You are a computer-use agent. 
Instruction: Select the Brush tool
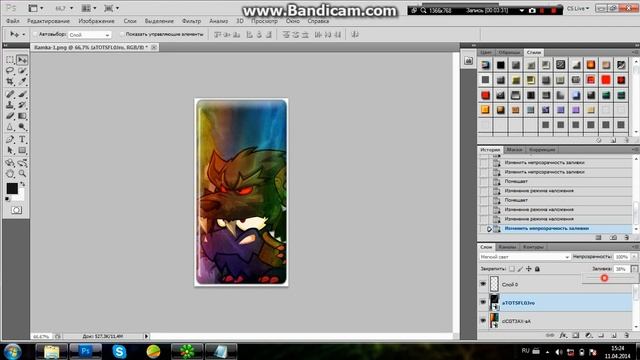click(x=22, y=94)
